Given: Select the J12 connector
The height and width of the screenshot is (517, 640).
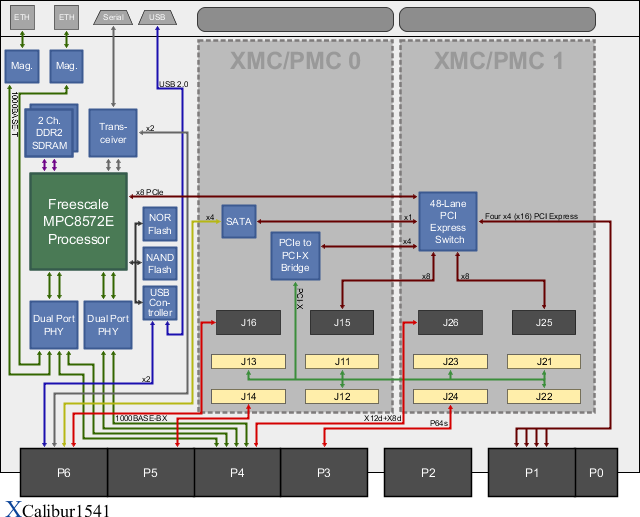Looking at the screenshot, I should (342, 396).
